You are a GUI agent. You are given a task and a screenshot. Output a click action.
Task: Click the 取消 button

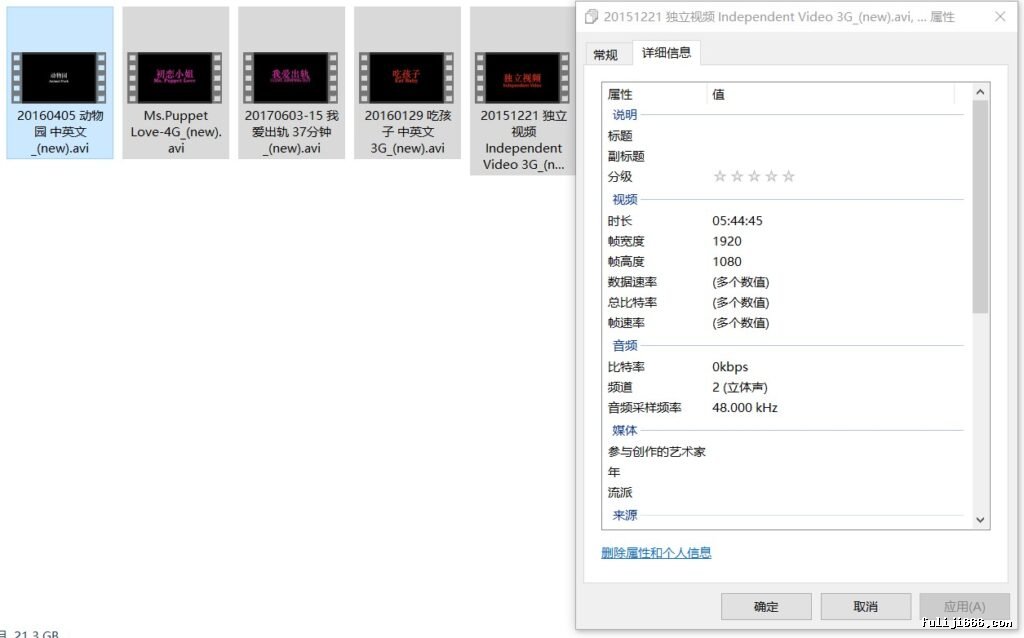(865, 607)
